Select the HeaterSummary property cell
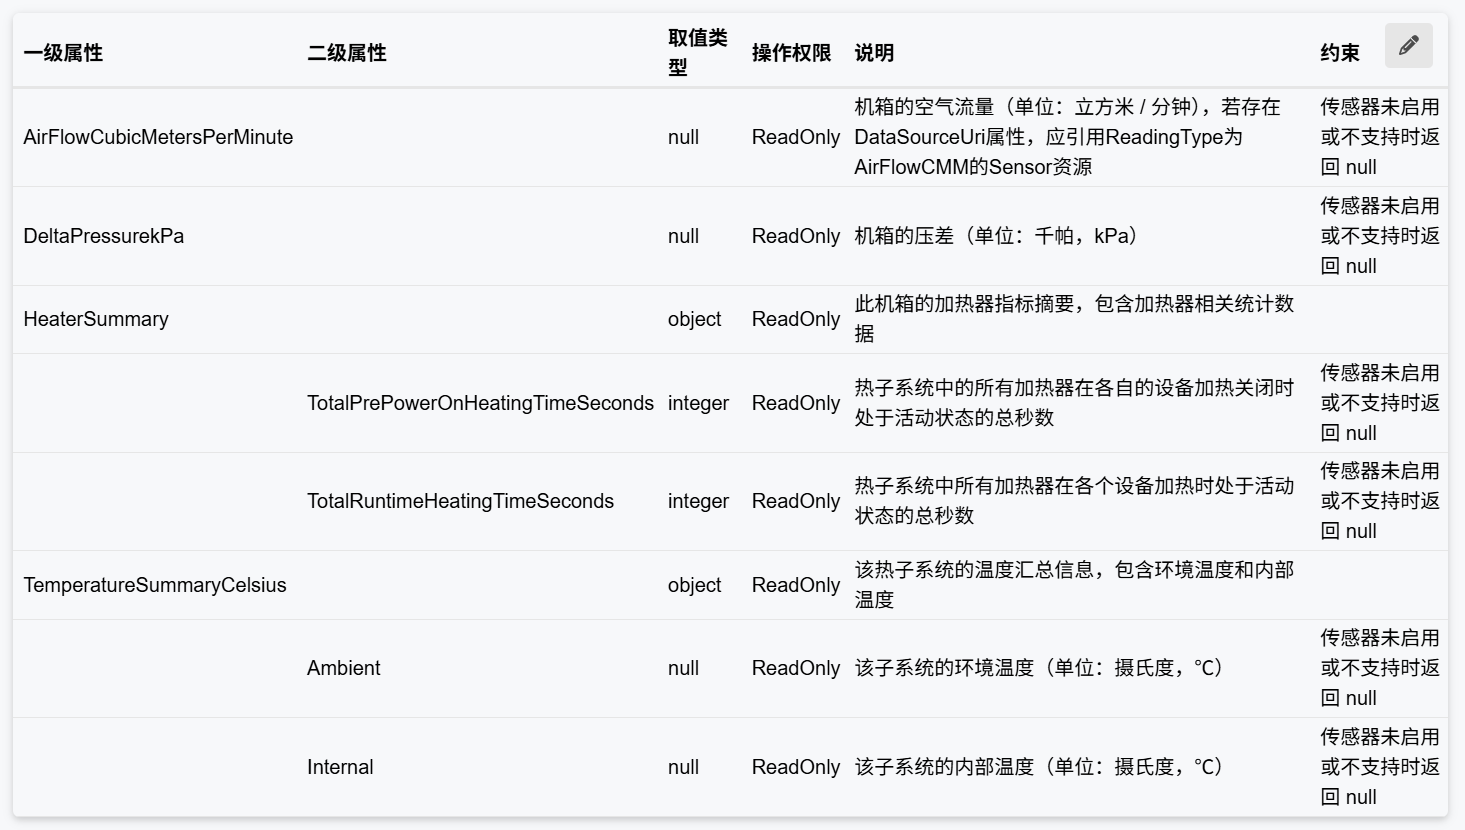Screen dimensions: 1465x830 pos(96,319)
